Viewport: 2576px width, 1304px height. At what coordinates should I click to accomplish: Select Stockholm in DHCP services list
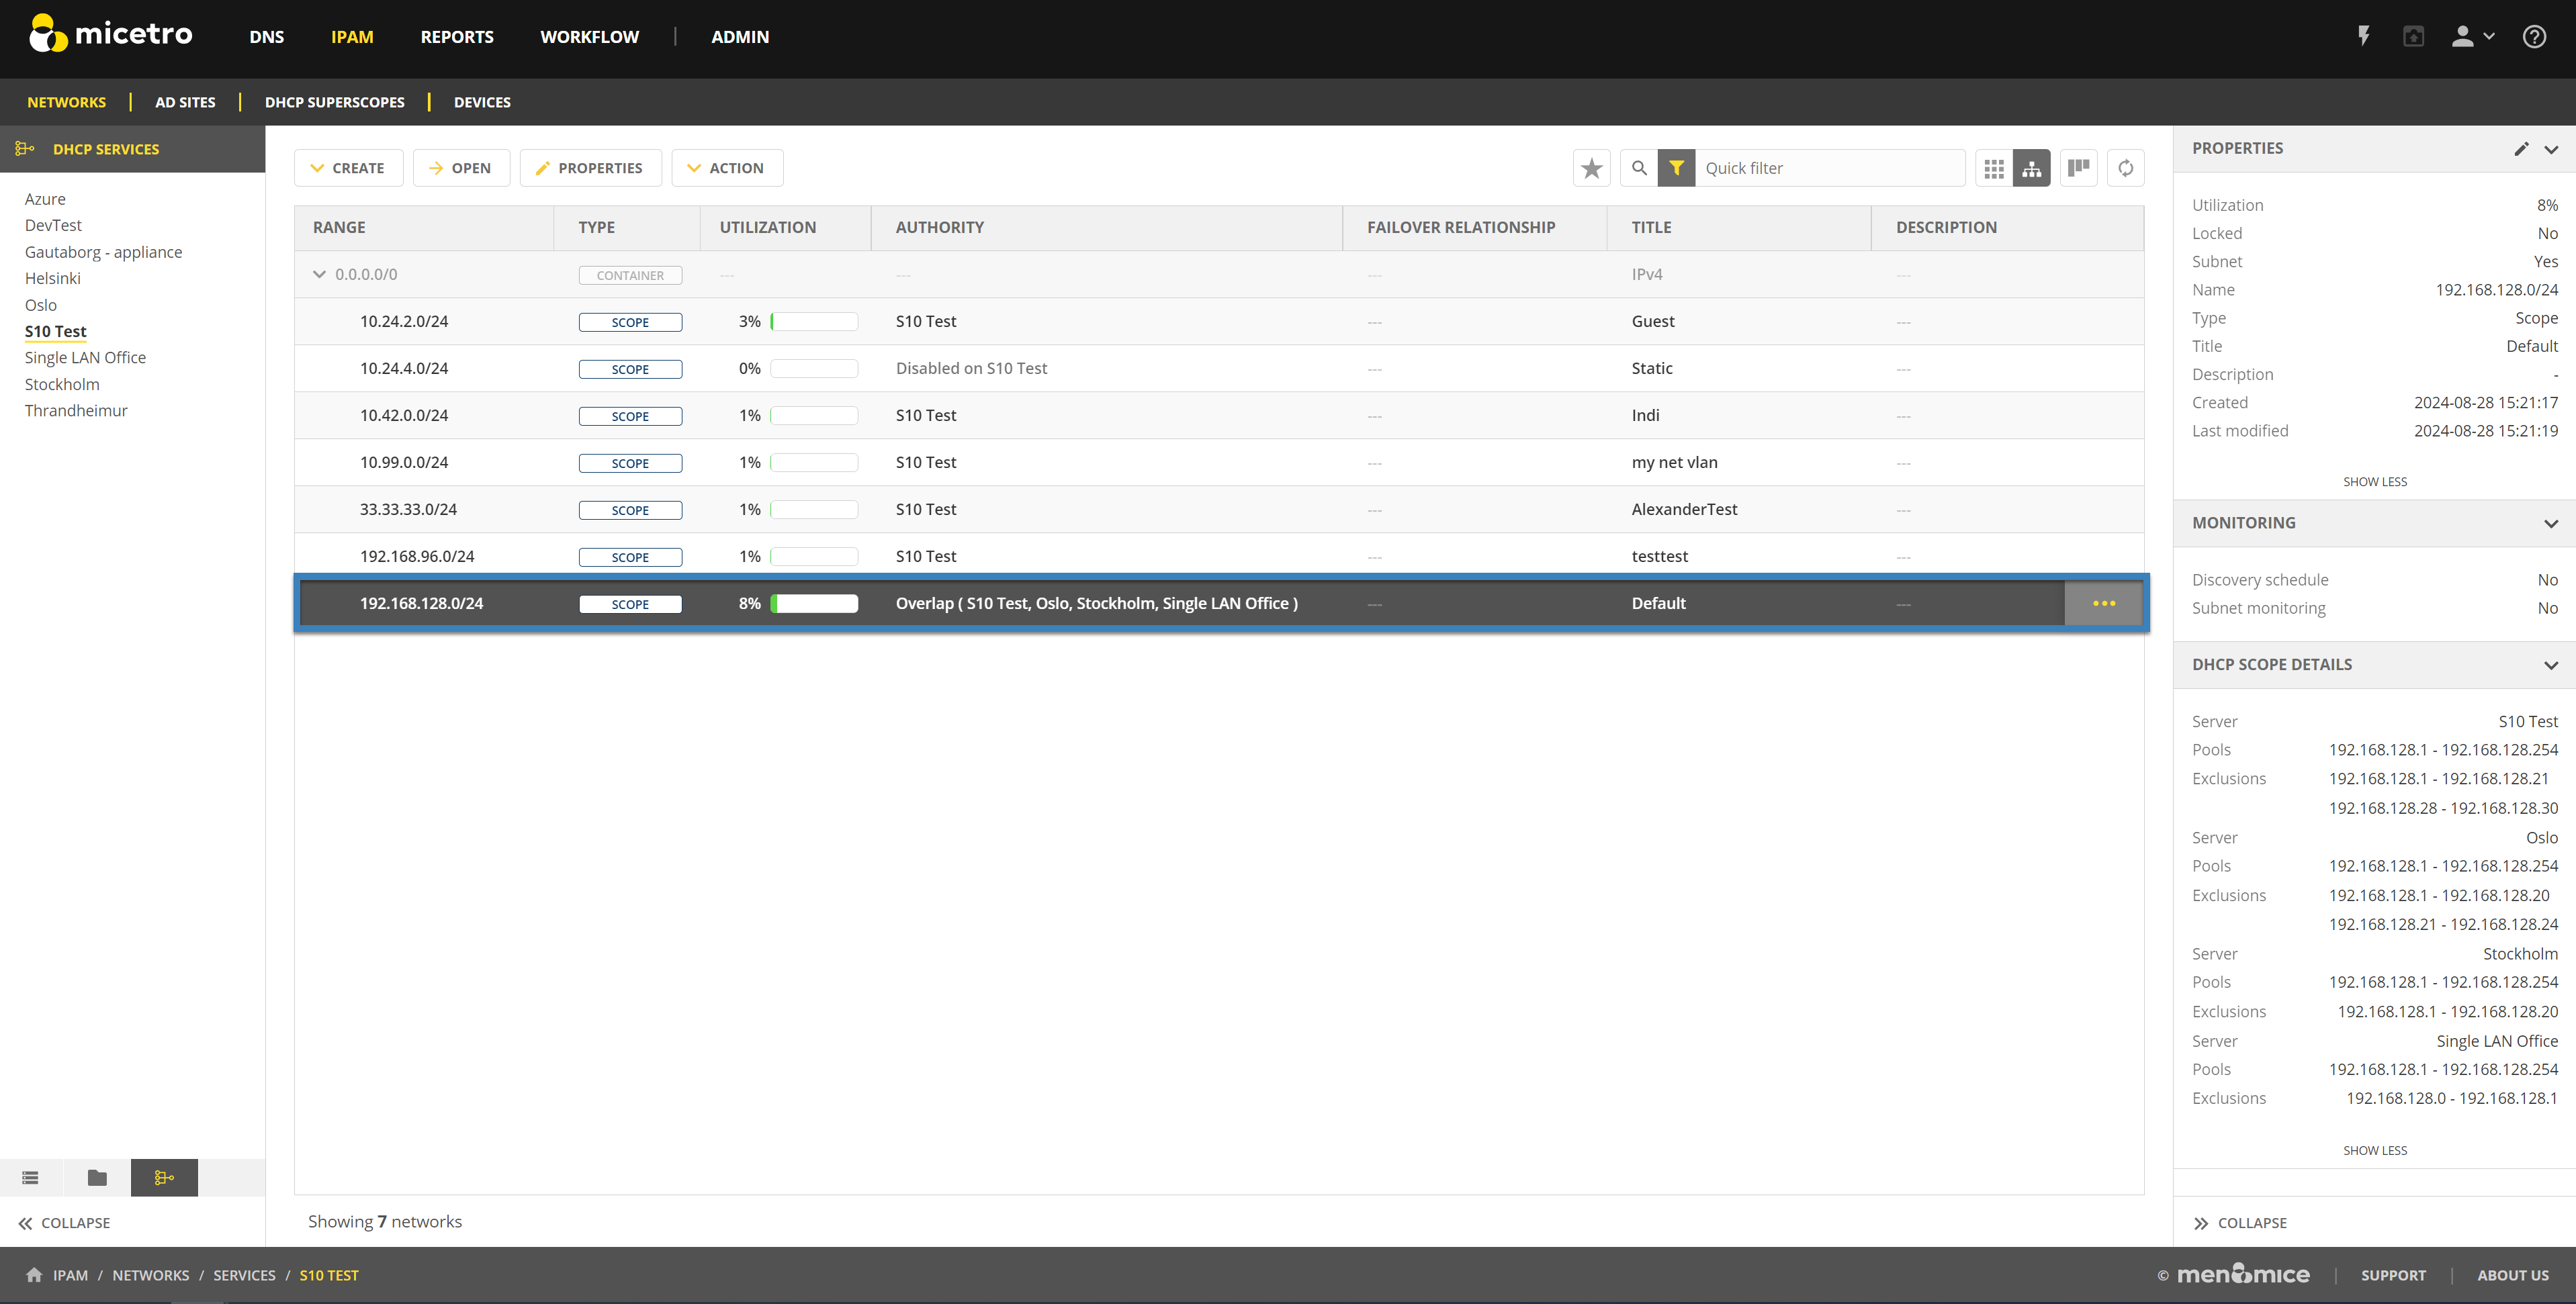pyautogui.click(x=62, y=384)
